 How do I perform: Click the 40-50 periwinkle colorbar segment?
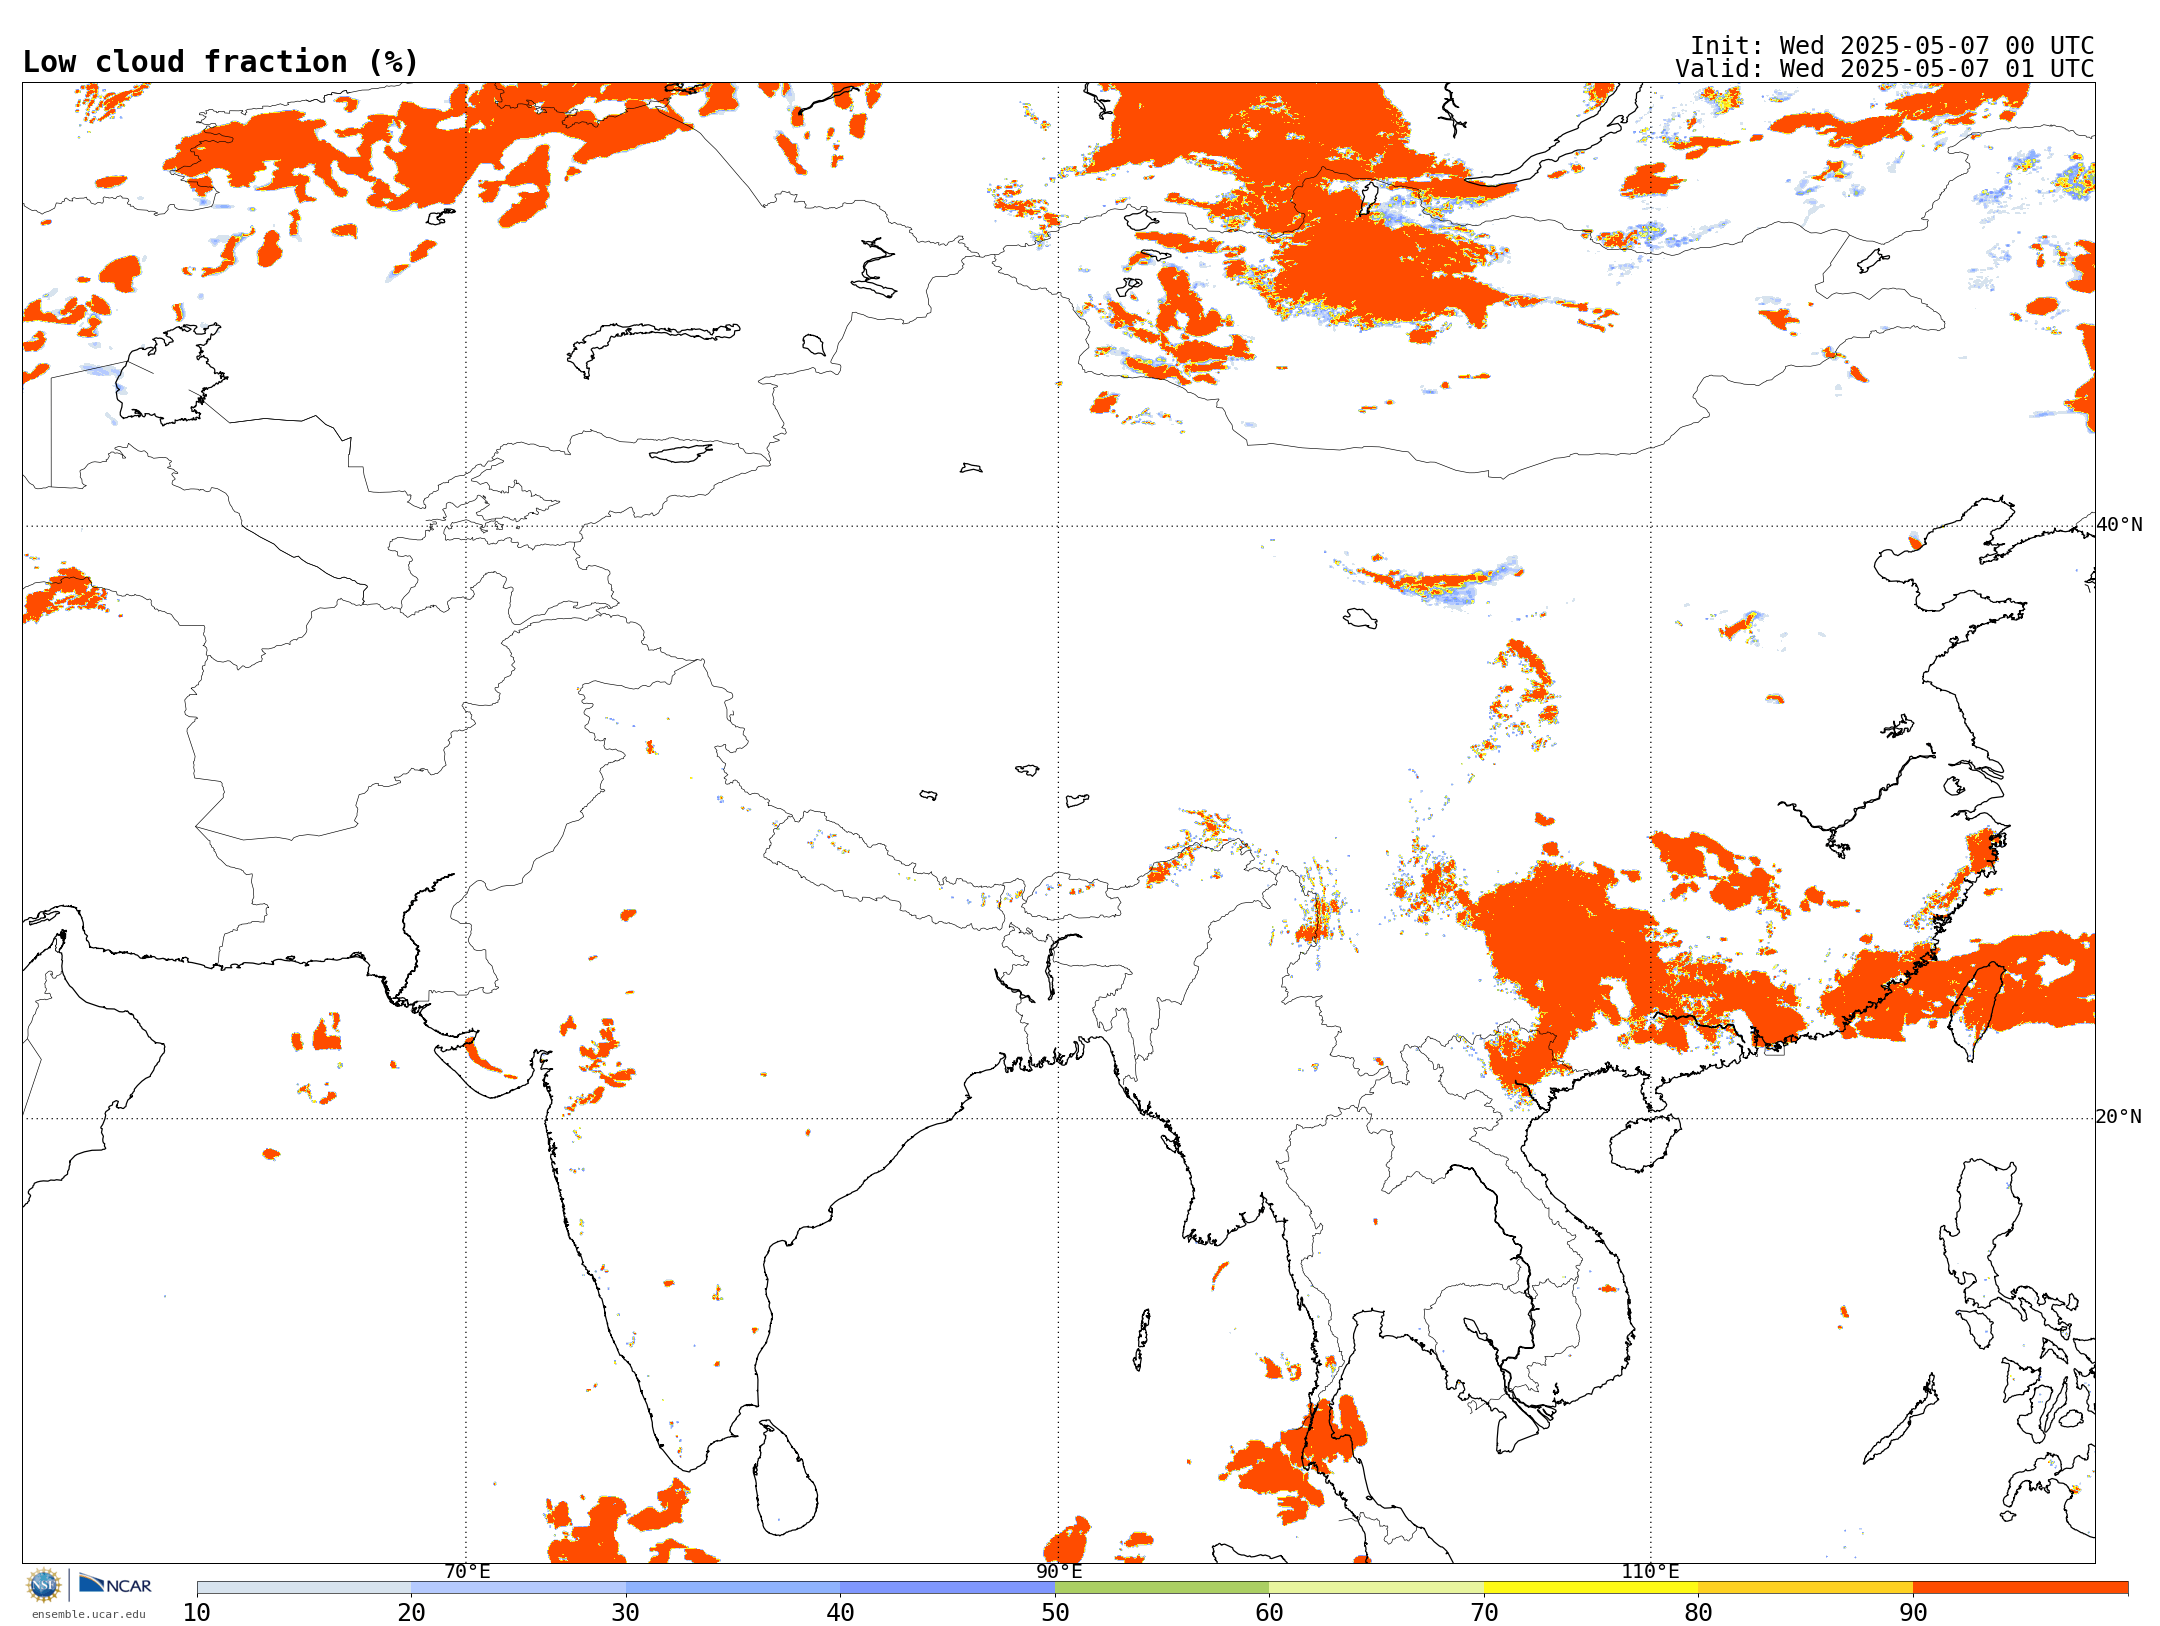947,1588
